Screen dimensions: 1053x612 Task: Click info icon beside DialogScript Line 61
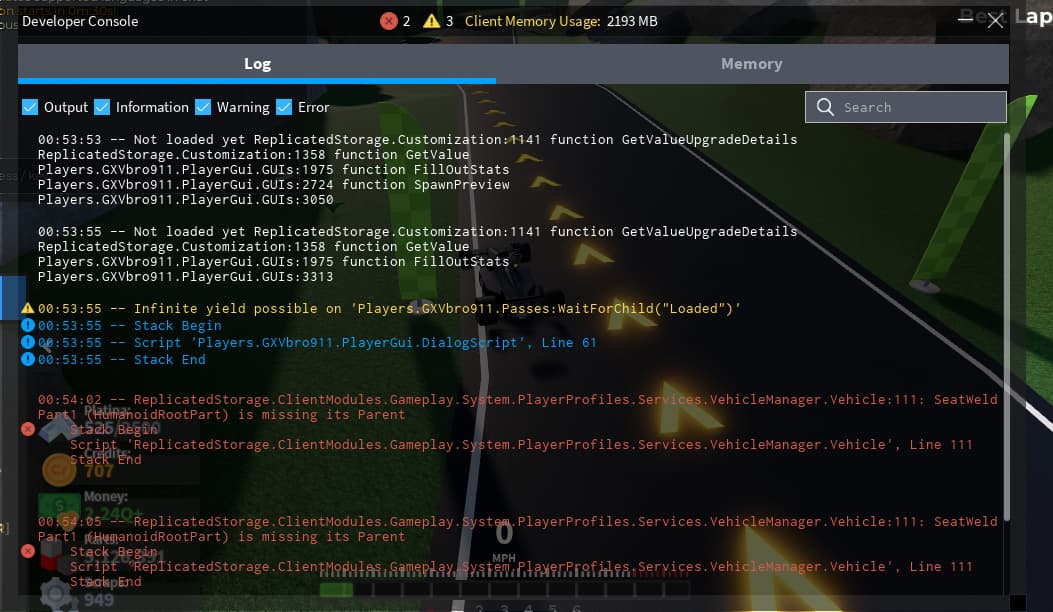point(28,343)
